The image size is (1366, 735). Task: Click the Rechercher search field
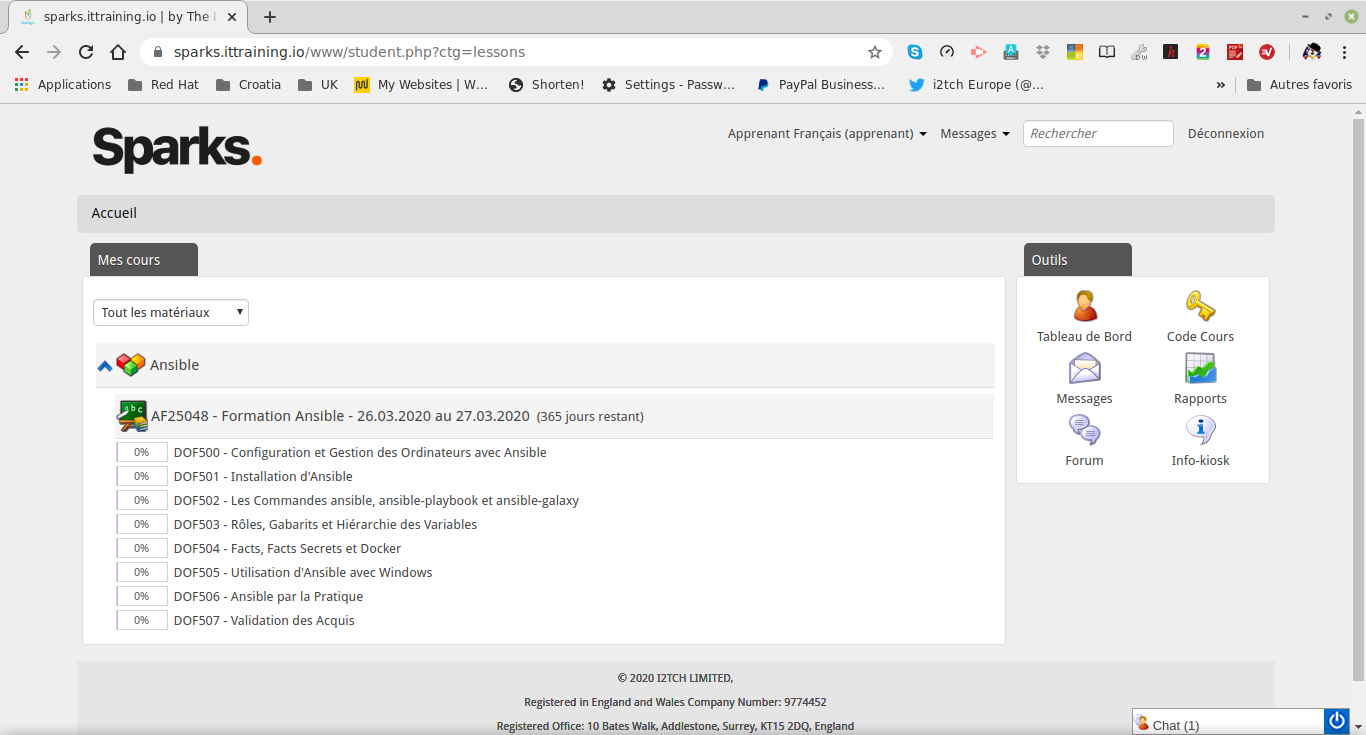(1098, 134)
